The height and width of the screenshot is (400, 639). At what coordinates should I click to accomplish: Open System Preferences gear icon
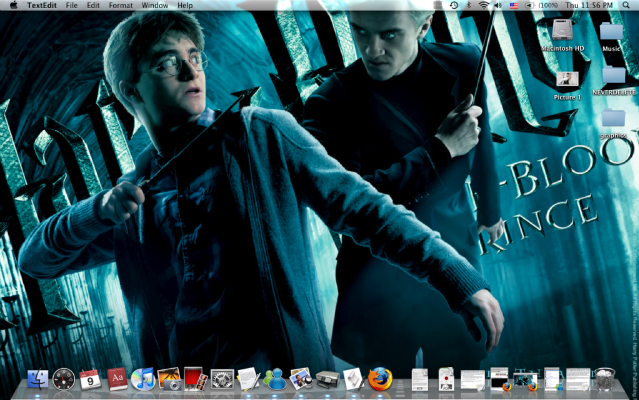click(x=222, y=380)
